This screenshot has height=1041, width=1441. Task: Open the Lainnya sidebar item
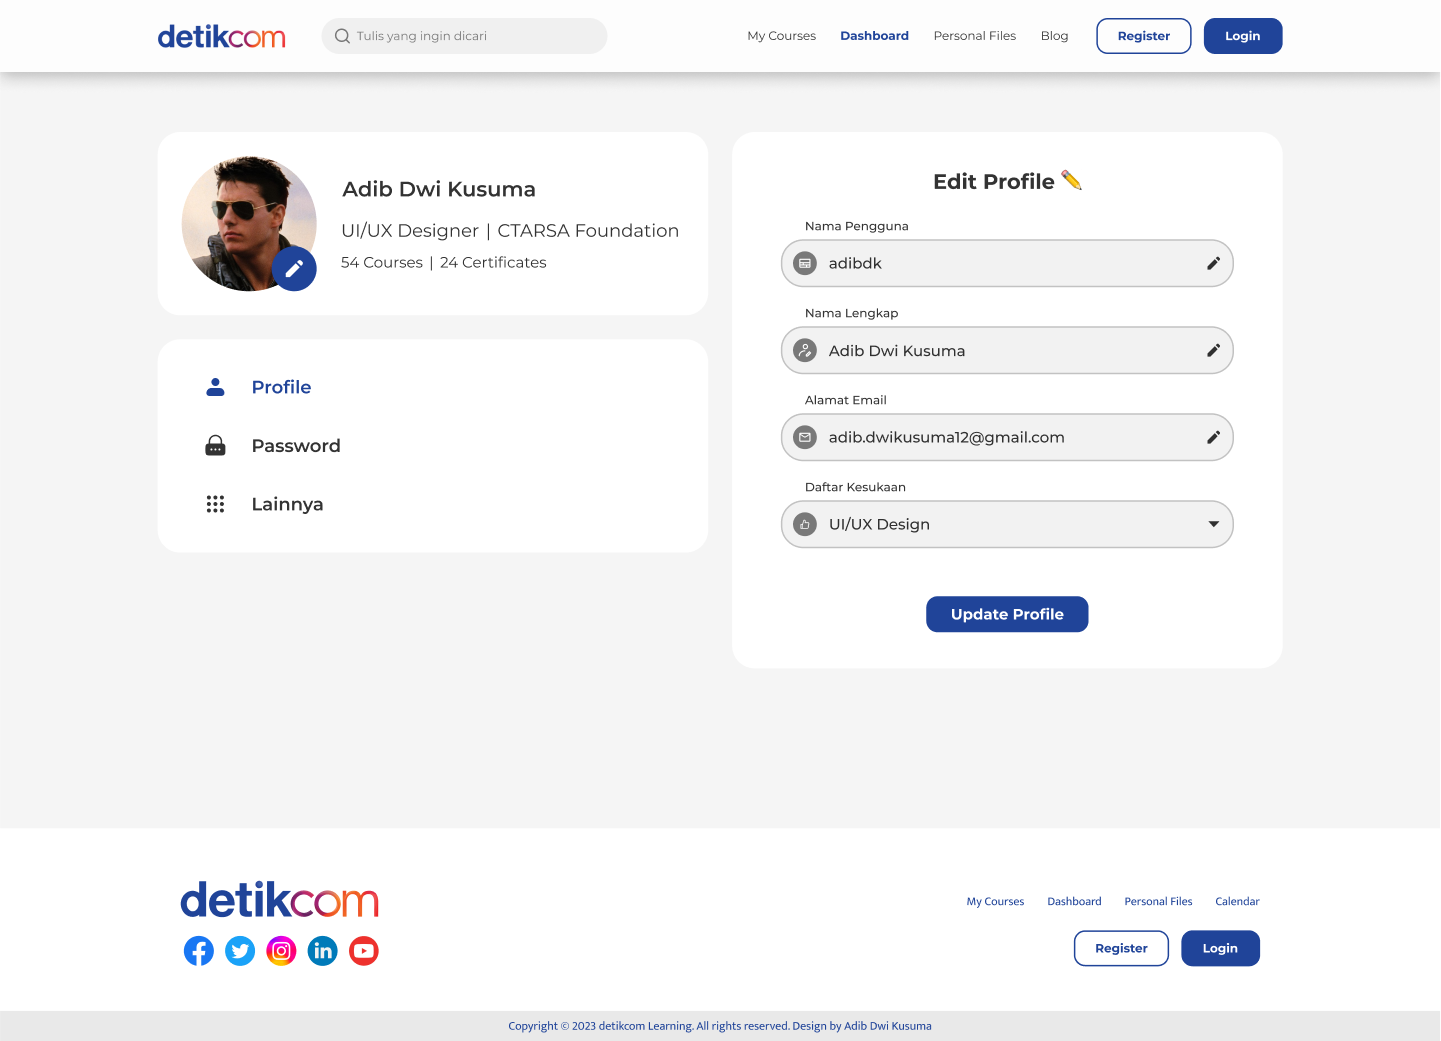[287, 504]
